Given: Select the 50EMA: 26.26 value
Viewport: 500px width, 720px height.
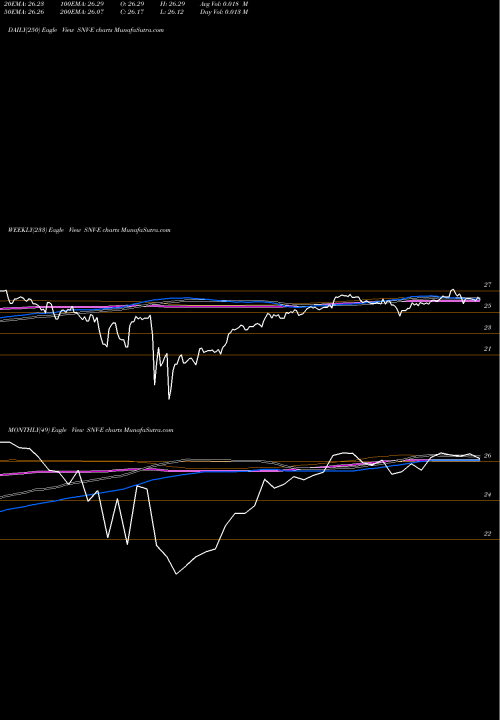Looking at the screenshot, I should pos(24,12).
